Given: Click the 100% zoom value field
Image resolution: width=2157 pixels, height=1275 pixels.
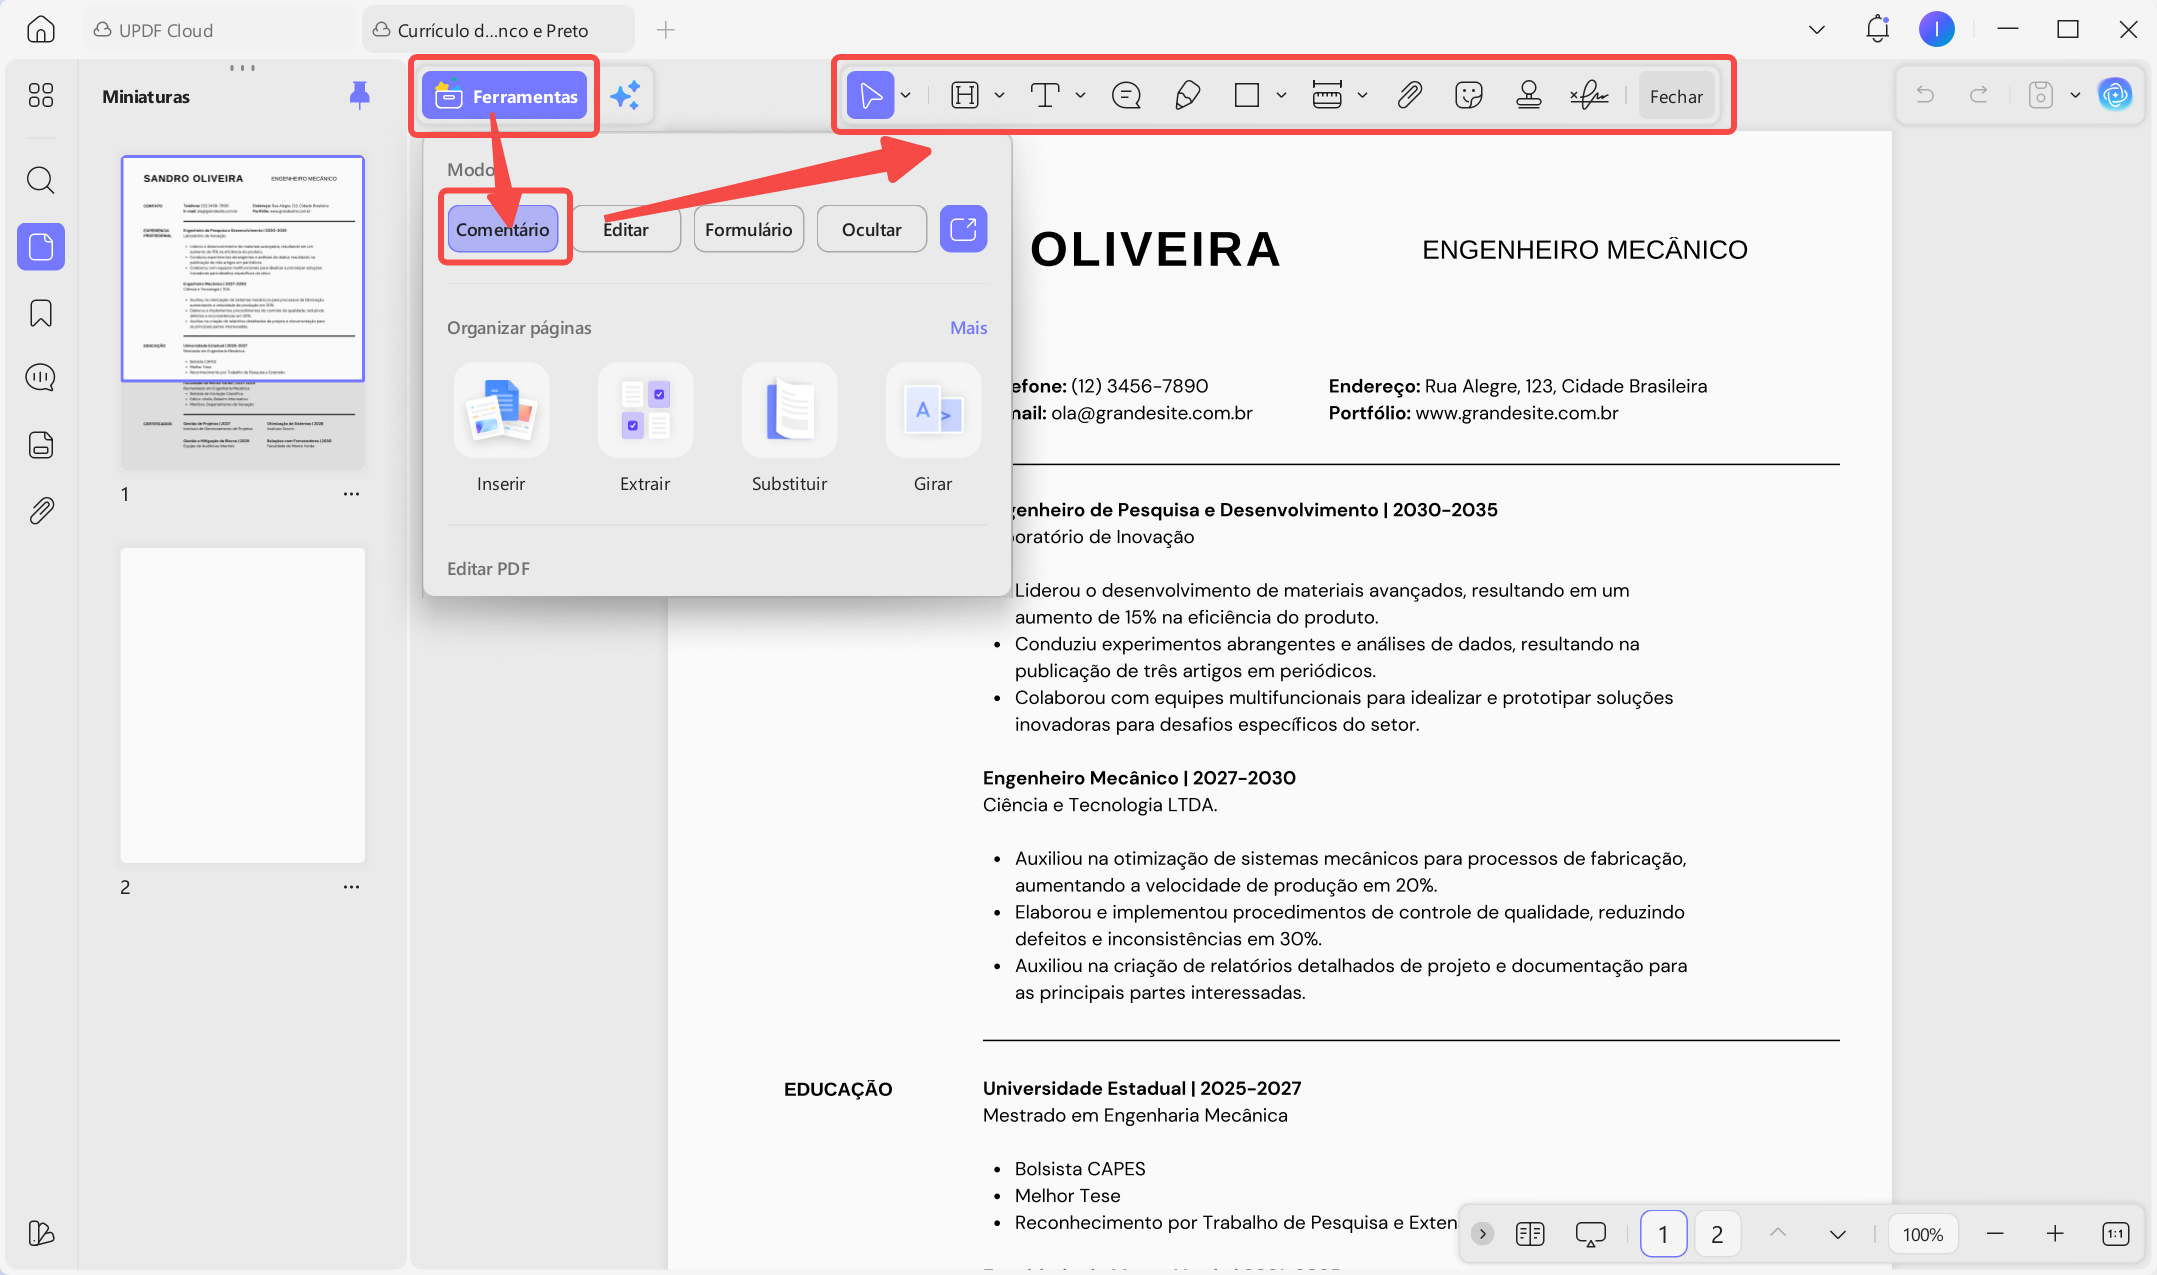Looking at the screenshot, I should point(1922,1234).
